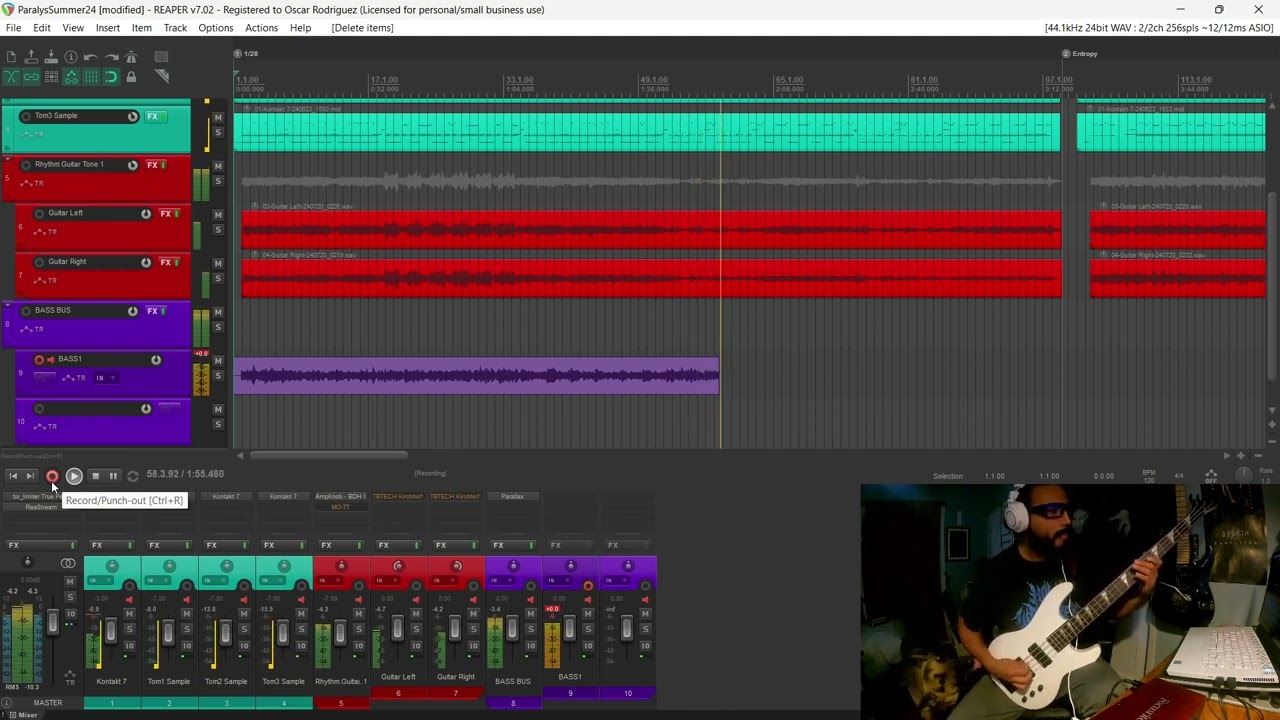Click the [Delete items] undo label
This screenshot has width=1280, height=720.
click(x=362, y=28)
